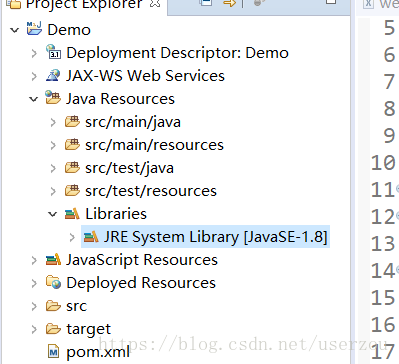Expand the target folder node
Viewport: 399px width, 364px height.
pos(34,329)
